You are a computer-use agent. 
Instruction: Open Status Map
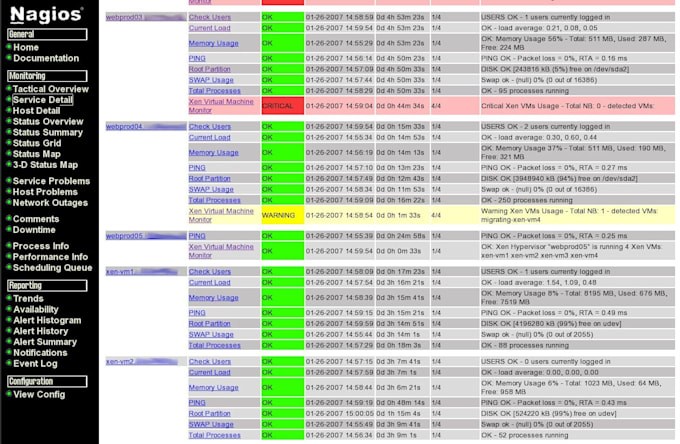coord(37,154)
